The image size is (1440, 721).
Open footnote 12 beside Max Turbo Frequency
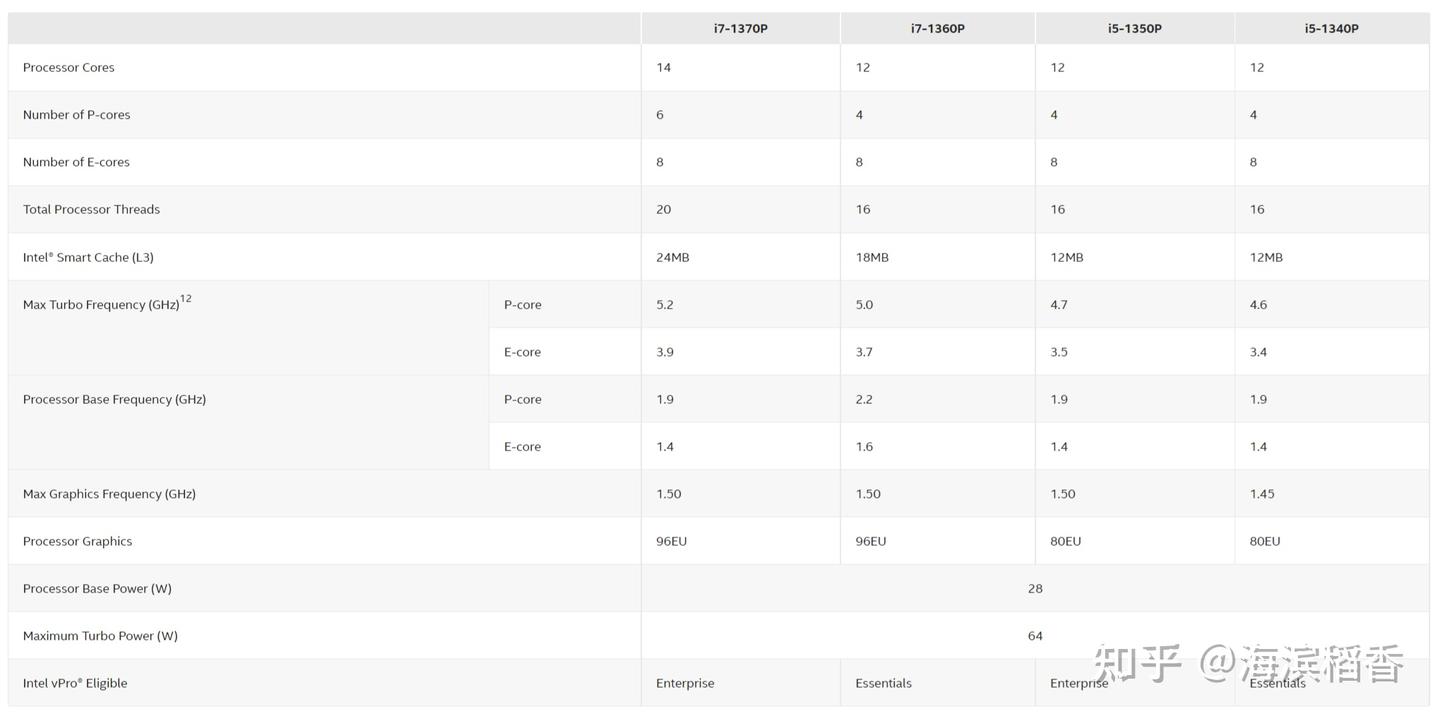coord(186,299)
